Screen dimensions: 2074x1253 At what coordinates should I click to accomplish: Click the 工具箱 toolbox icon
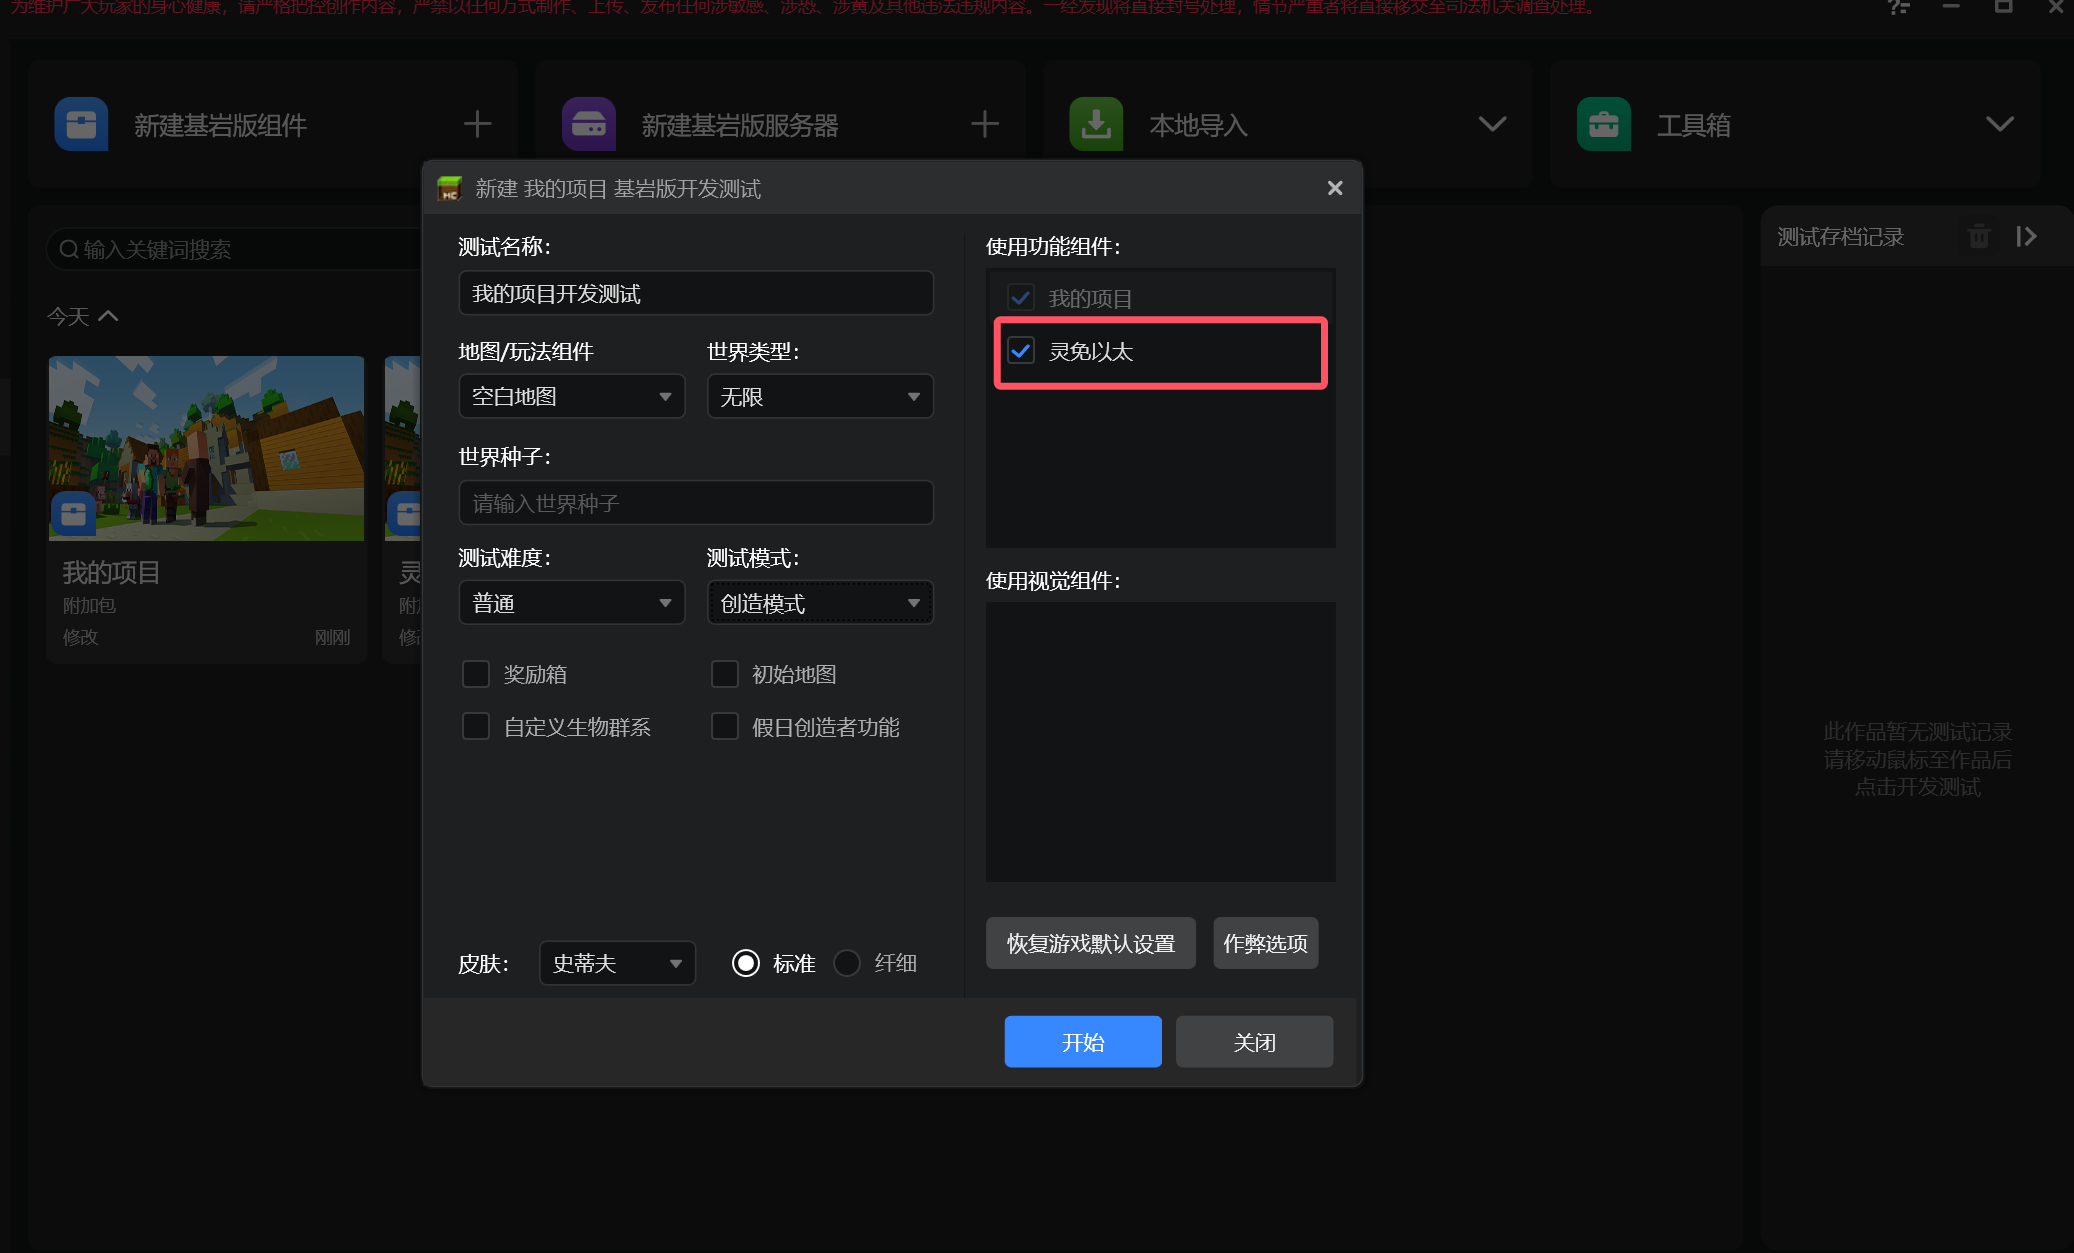1604,124
